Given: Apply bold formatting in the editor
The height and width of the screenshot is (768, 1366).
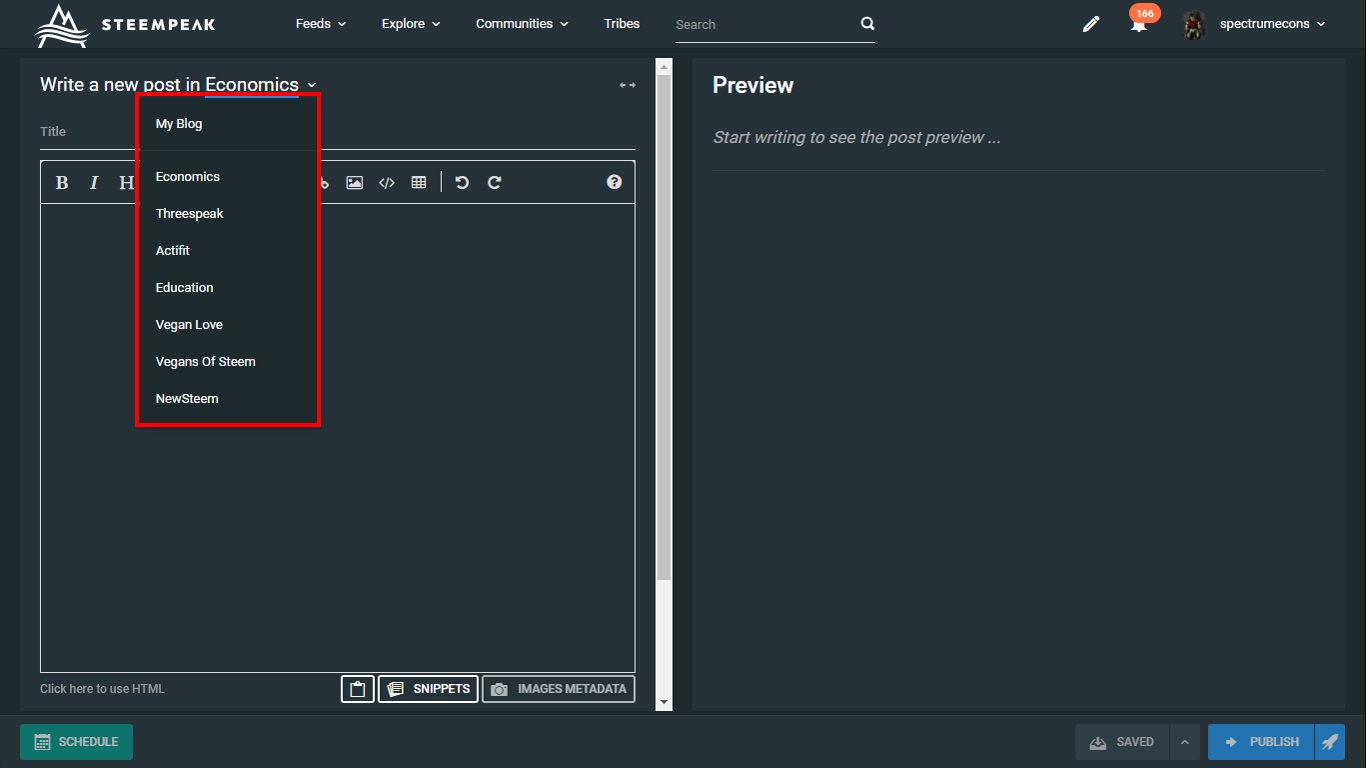Looking at the screenshot, I should point(62,182).
